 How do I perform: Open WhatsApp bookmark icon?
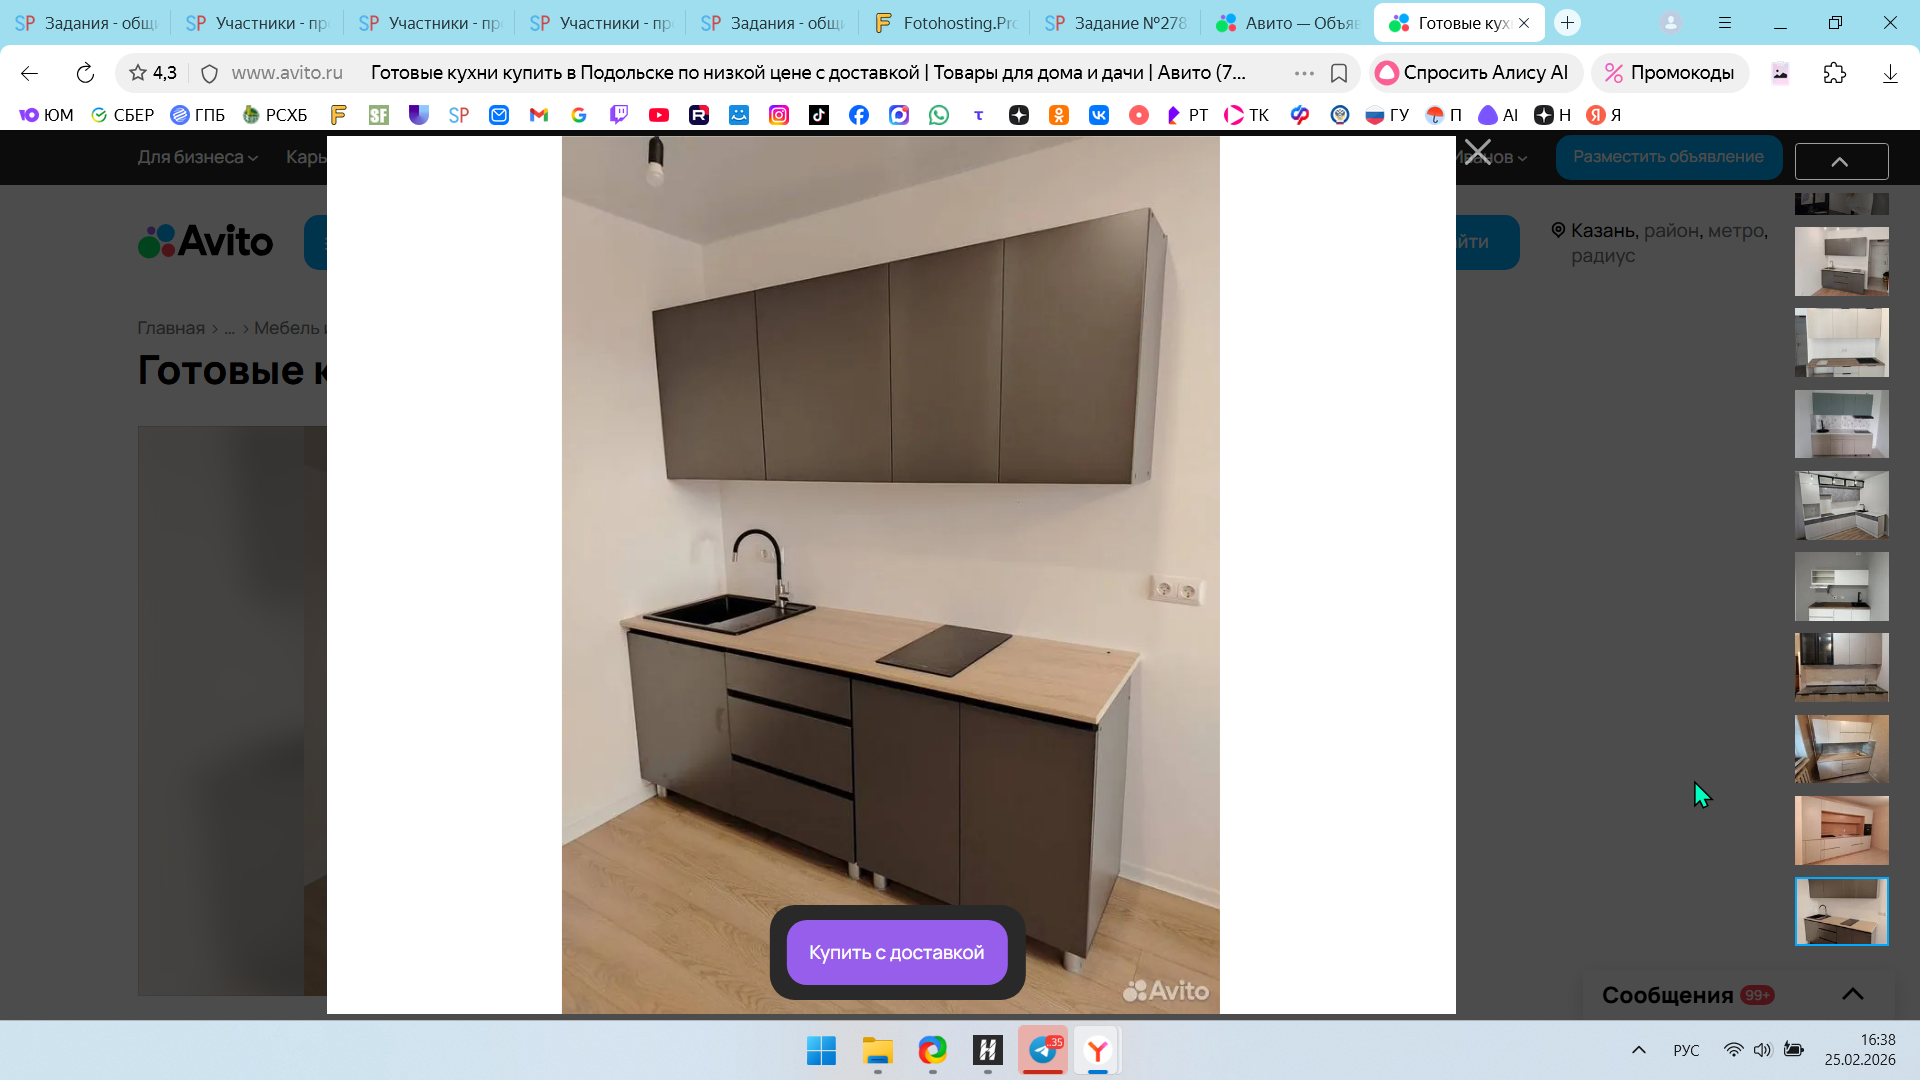click(938, 115)
